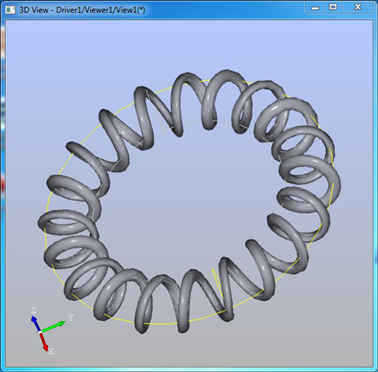Viewport: 378px width, 372px height.
Task: Click the title text '3D View - Driver1/Viewer1/View1(*)'
Action: tap(82, 10)
